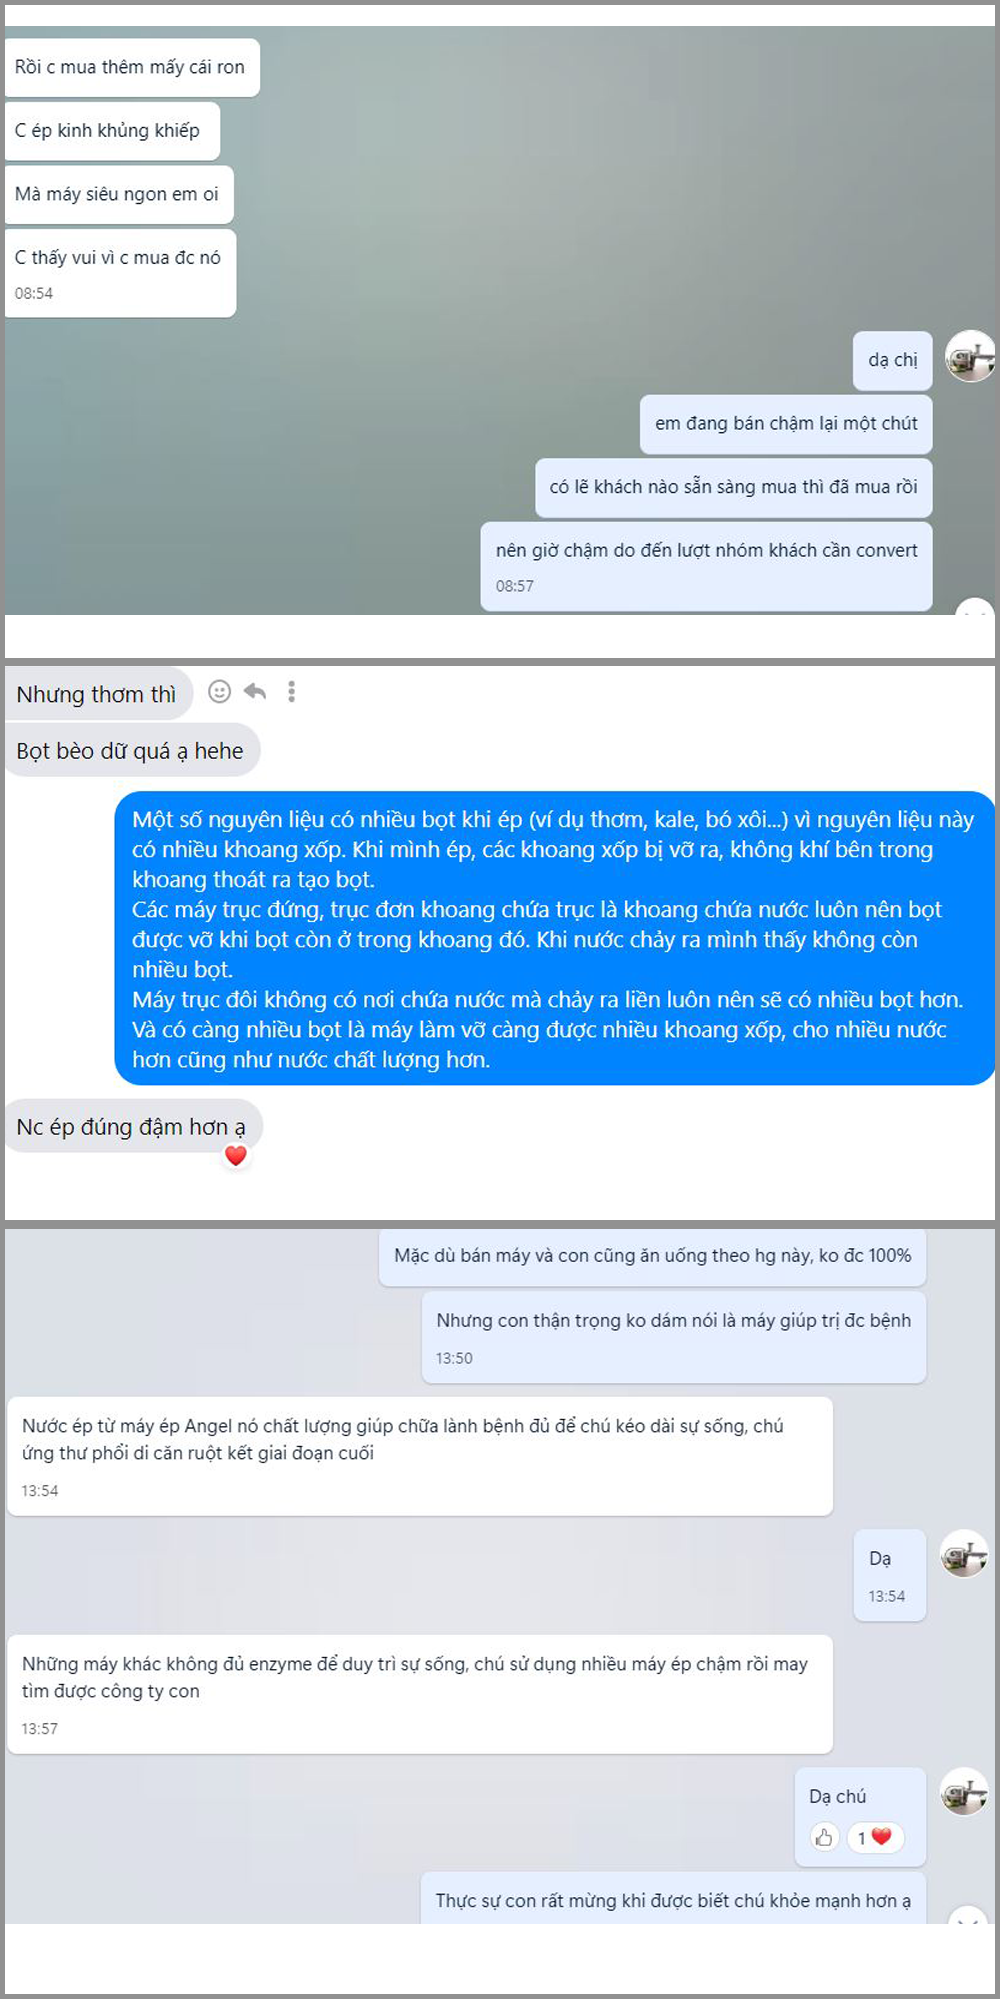
Task: Click avatar beside "Dạ chú" message
Action: pyautogui.click(x=965, y=1792)
